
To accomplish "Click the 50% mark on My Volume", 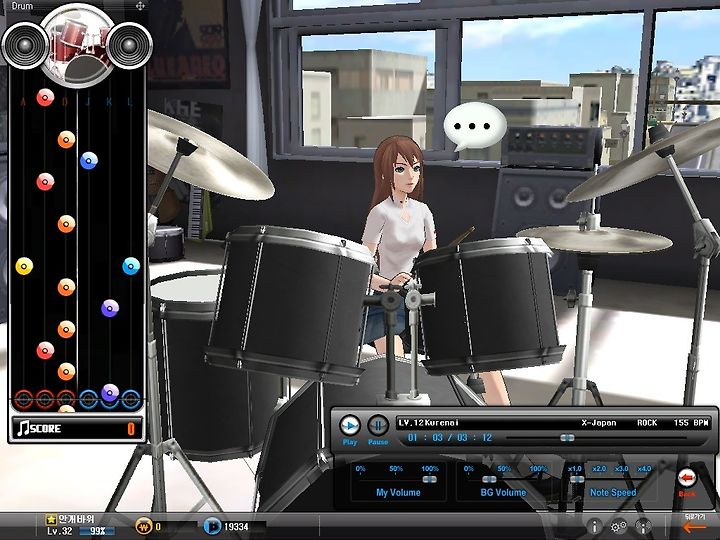I will click(x=396, y=469).
